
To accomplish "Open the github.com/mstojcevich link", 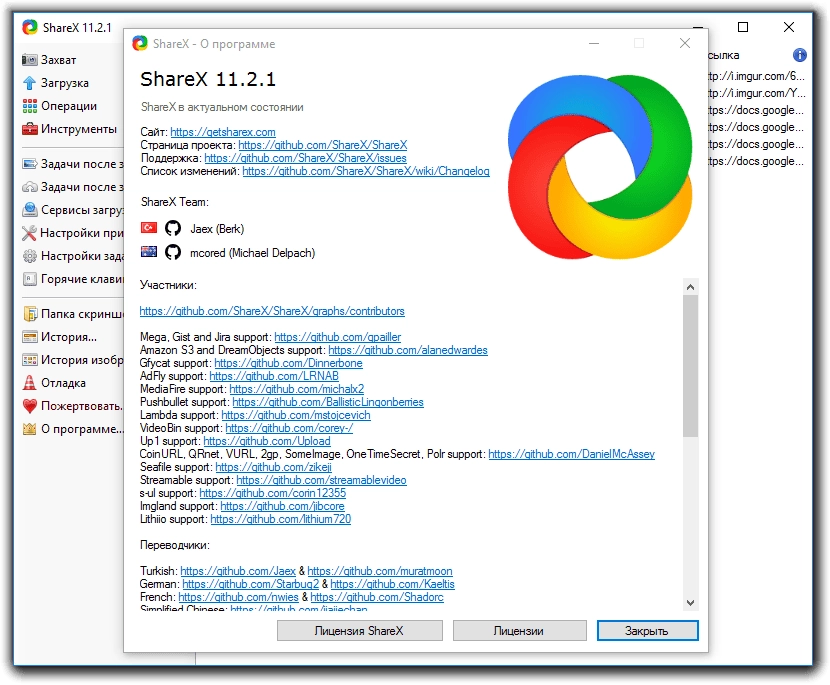I will click(296, 415).
